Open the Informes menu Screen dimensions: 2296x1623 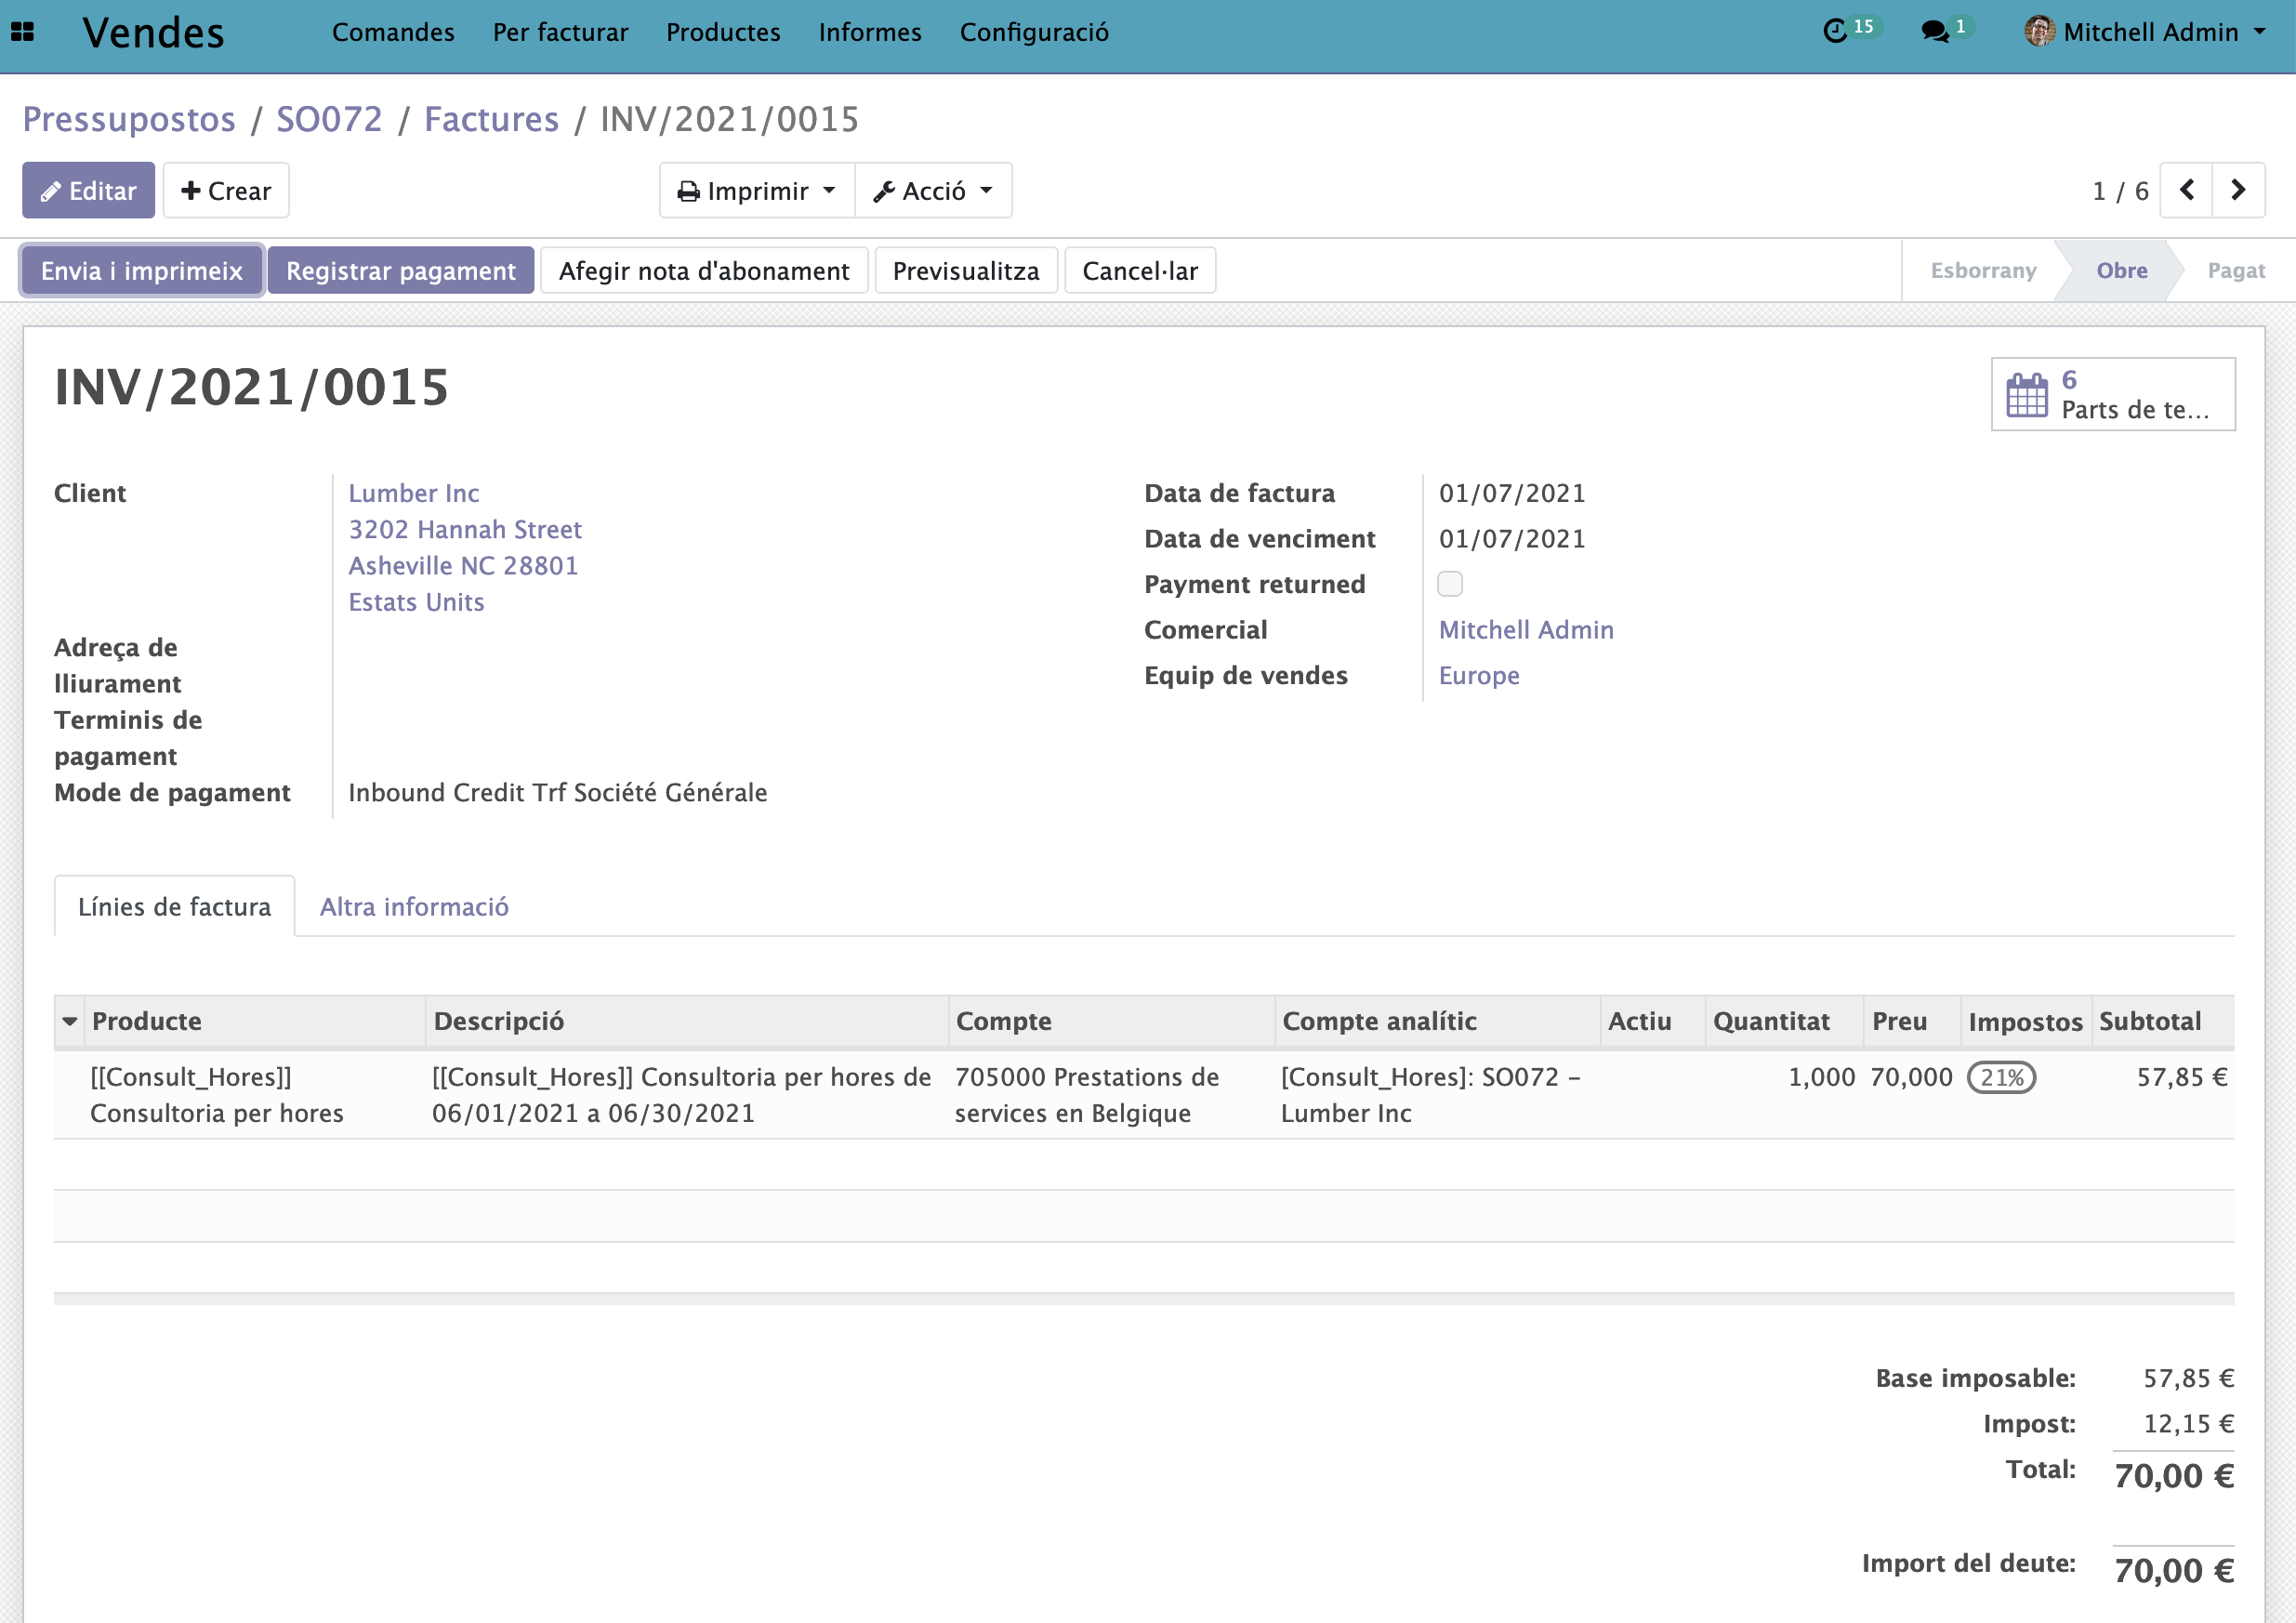point(870,32)
